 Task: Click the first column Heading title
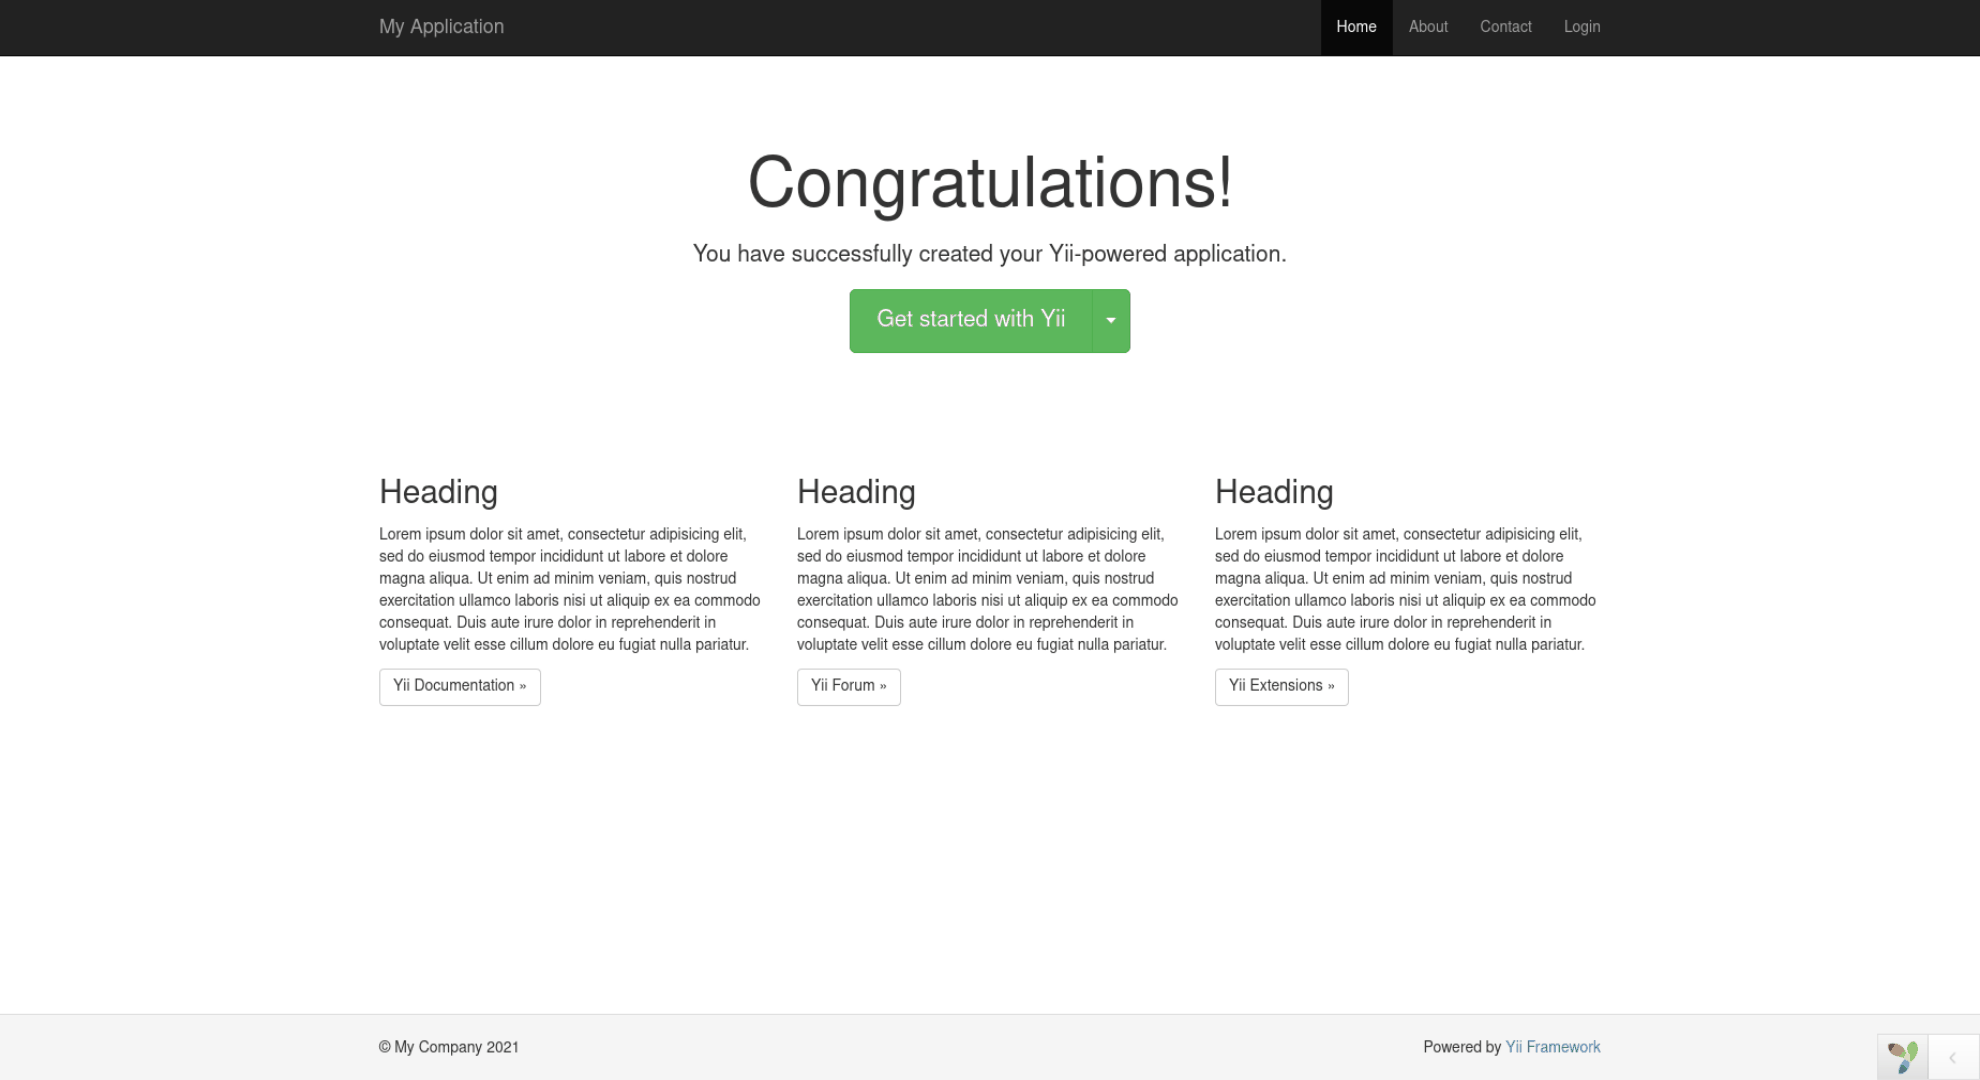438,492
